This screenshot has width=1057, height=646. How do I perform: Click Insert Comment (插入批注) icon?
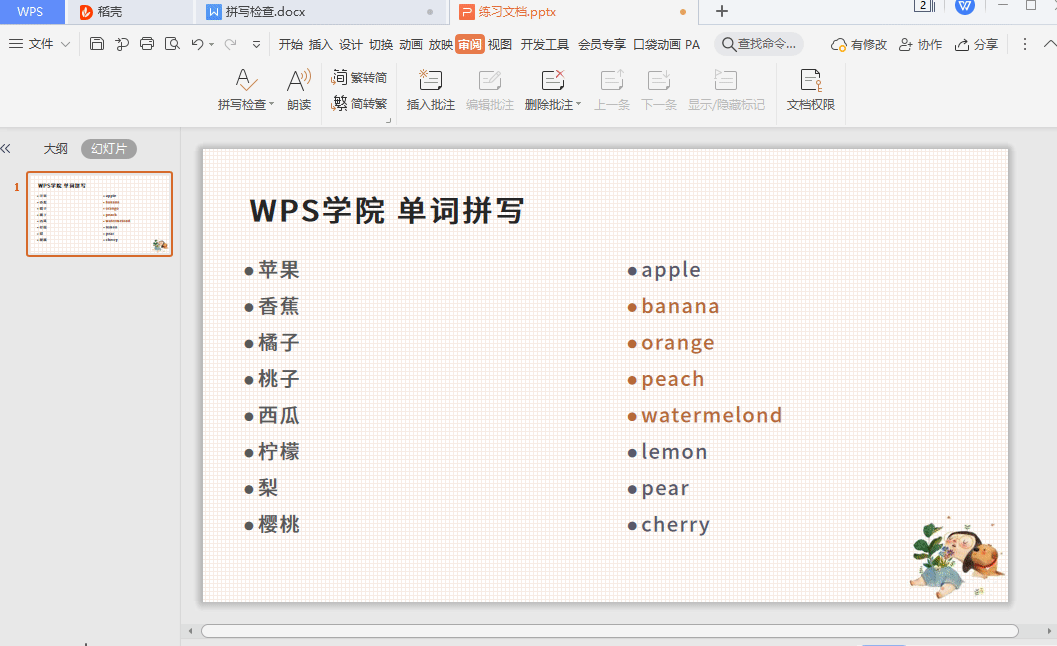(x=430, y=81)
